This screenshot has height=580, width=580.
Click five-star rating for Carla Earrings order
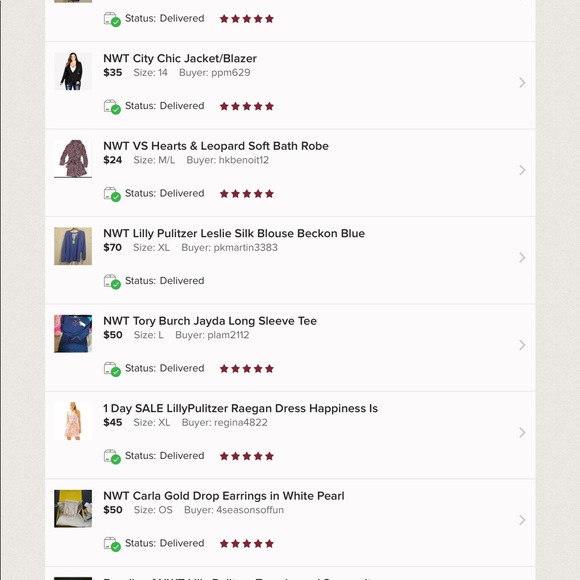[x=247, y=544]
